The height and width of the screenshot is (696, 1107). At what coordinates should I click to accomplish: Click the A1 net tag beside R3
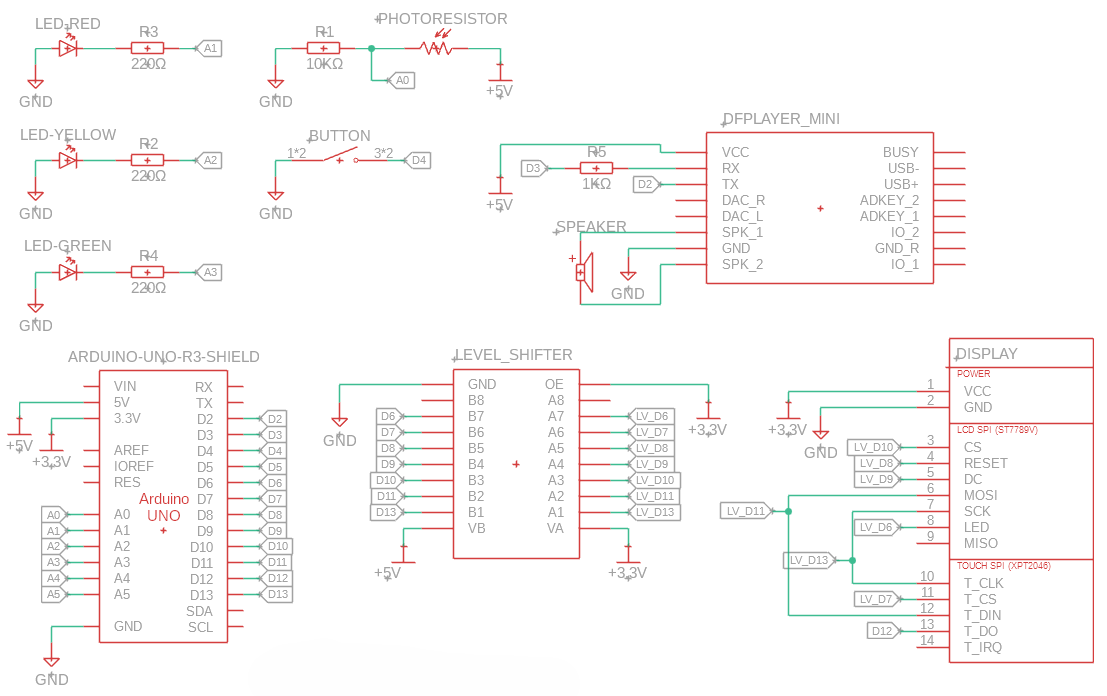pos(209,48)
